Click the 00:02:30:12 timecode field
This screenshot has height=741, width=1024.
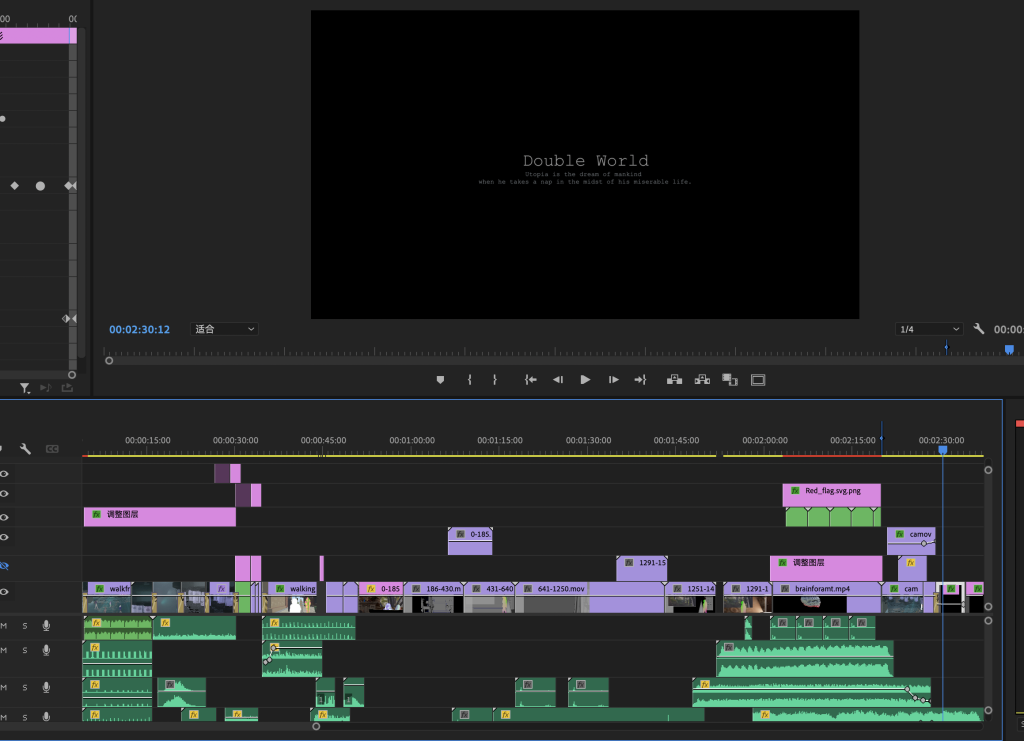(139, 329)
